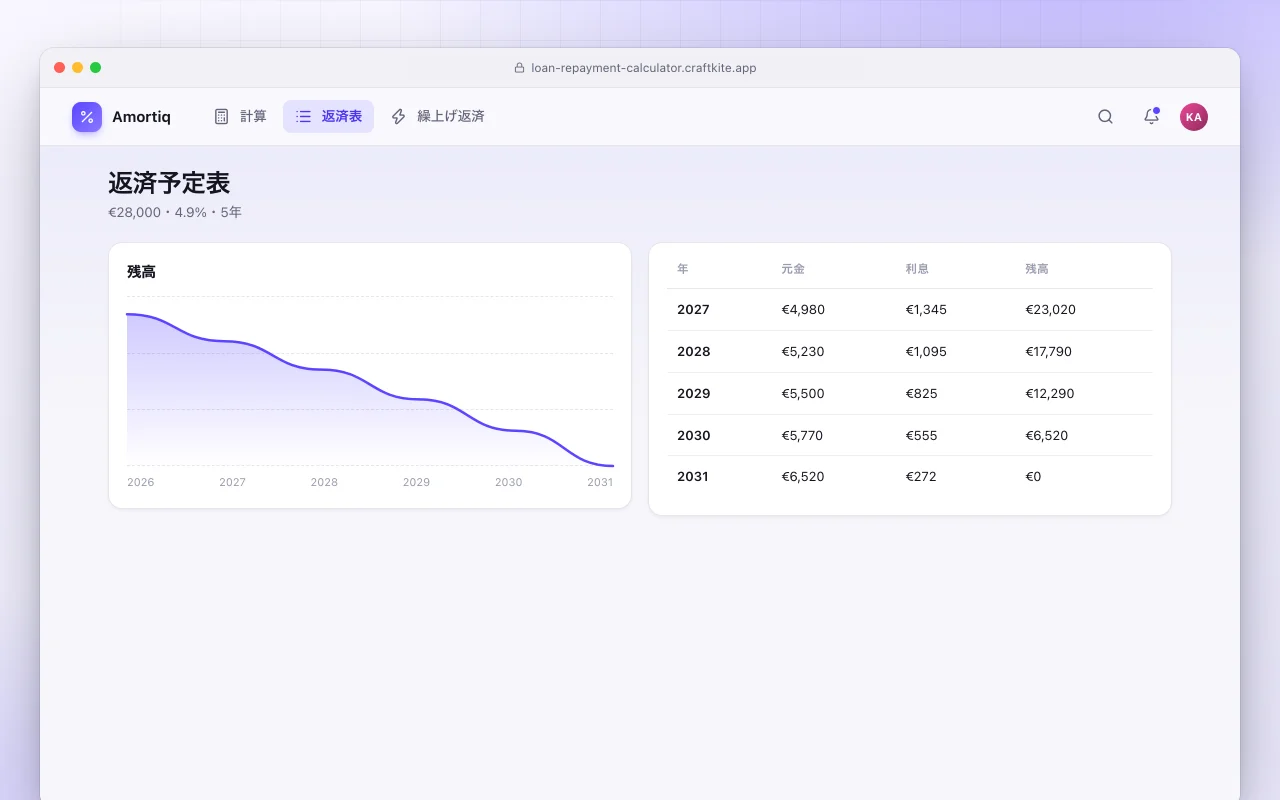Select the 2030 table row year
The image size is (1280, 800).
click(693, 436)
